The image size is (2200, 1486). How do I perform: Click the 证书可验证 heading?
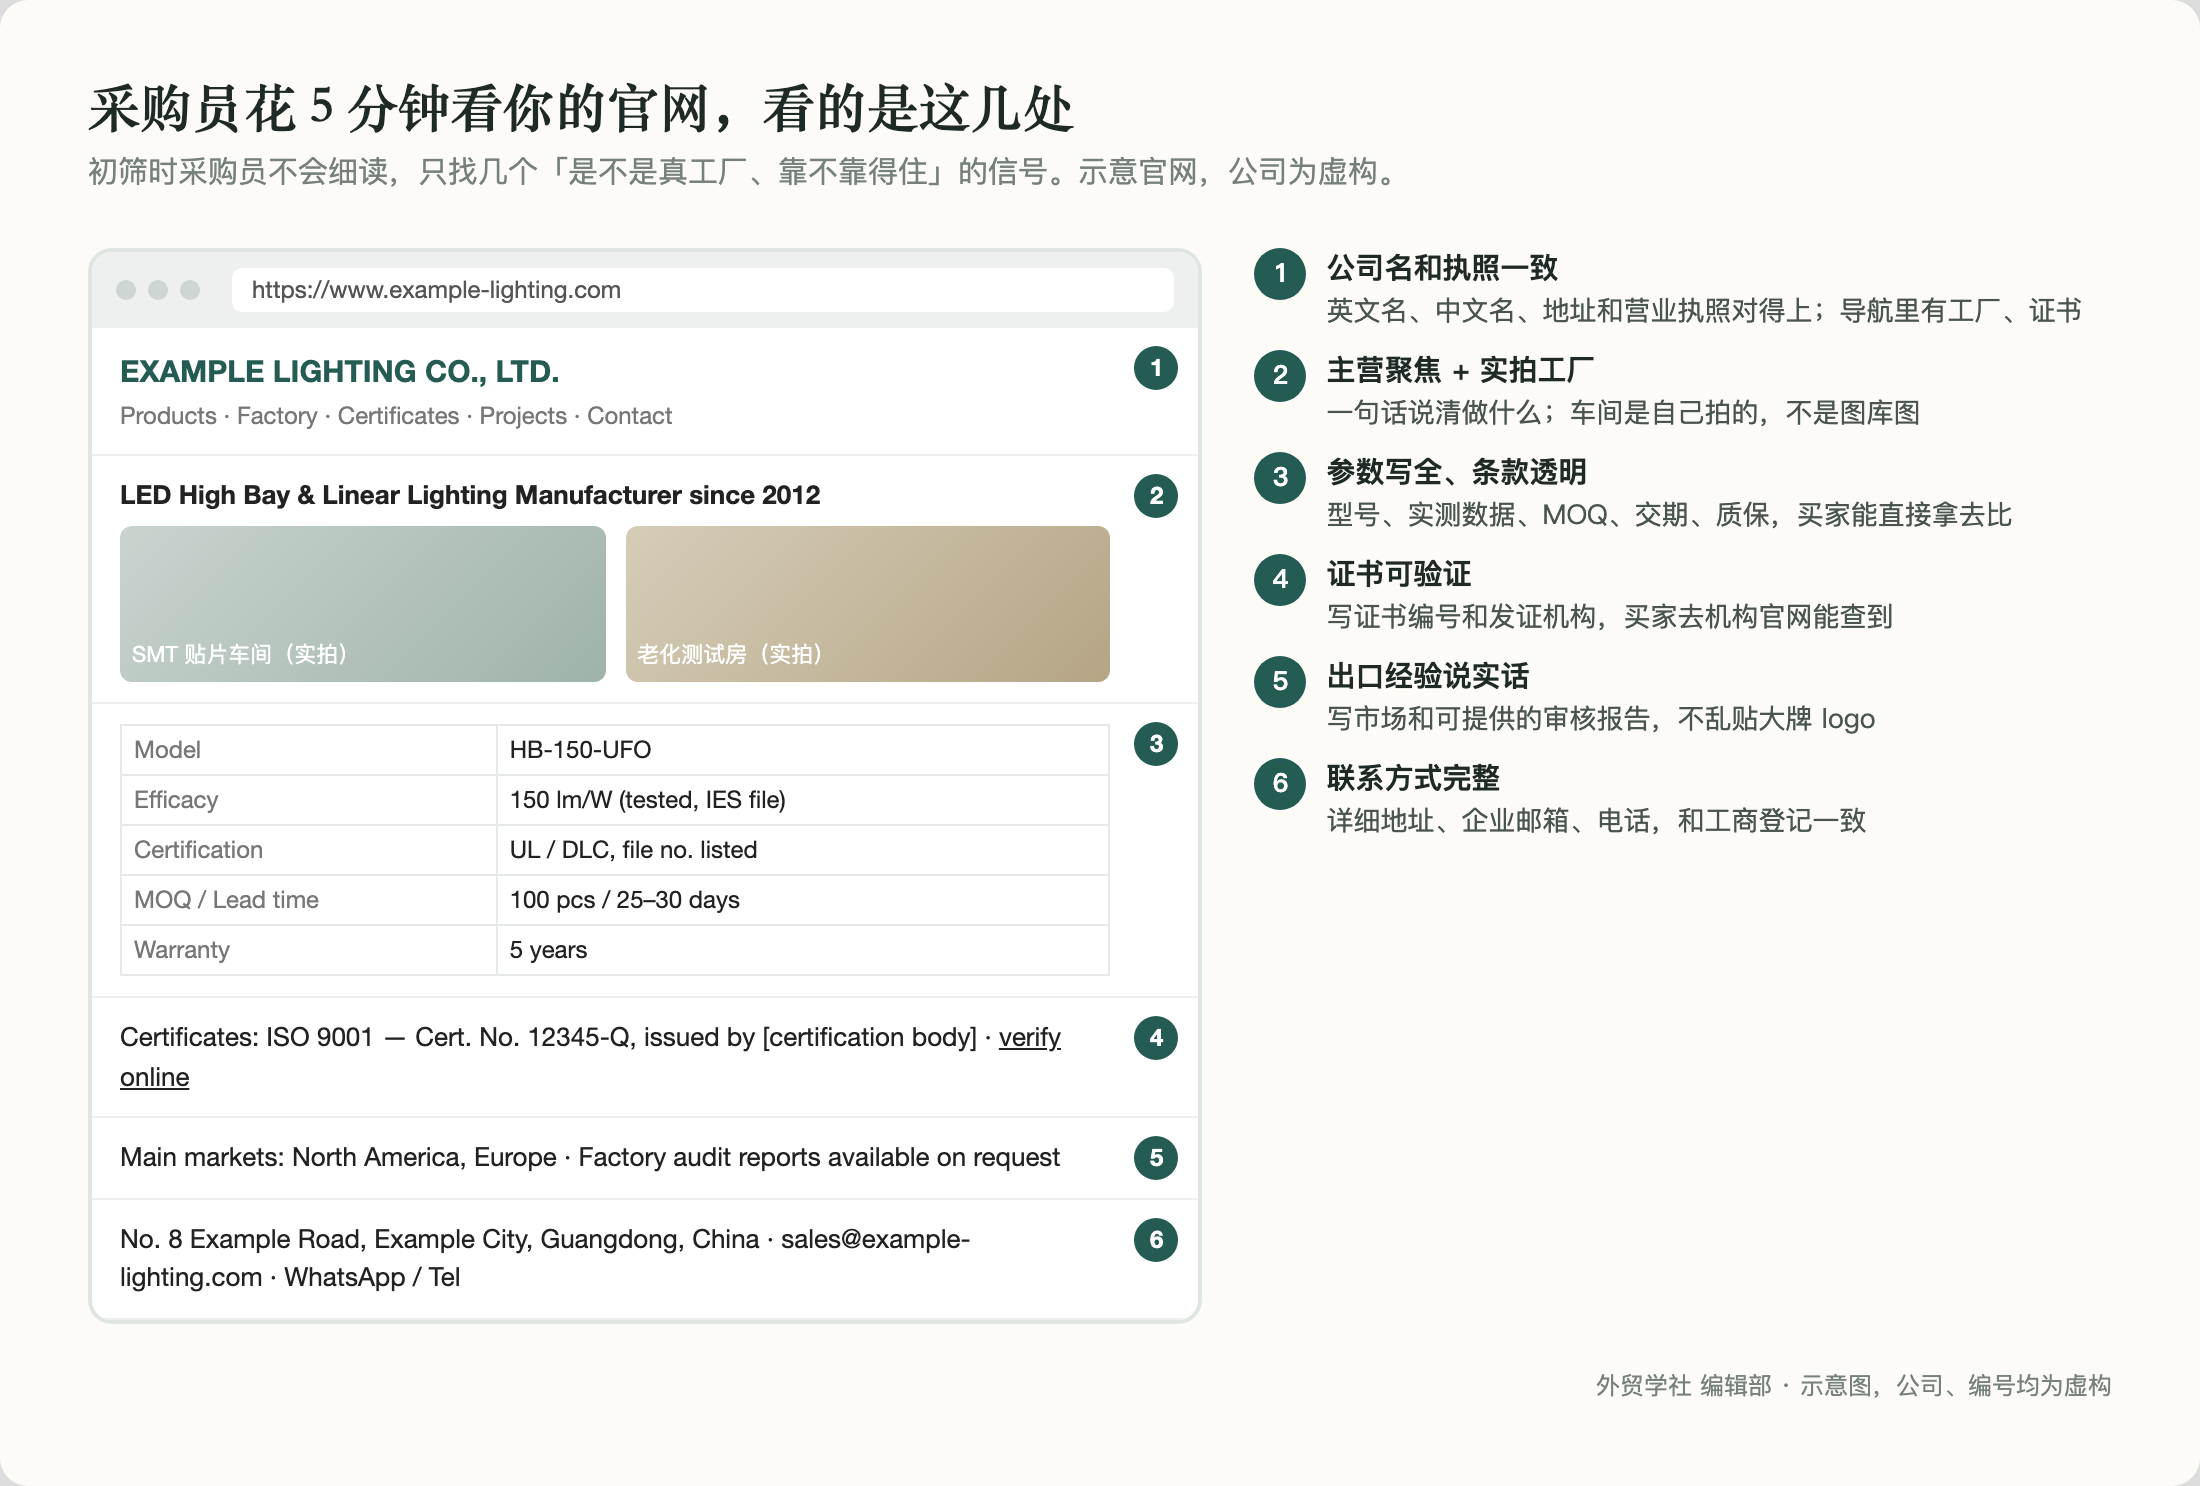coord(1399,574)
